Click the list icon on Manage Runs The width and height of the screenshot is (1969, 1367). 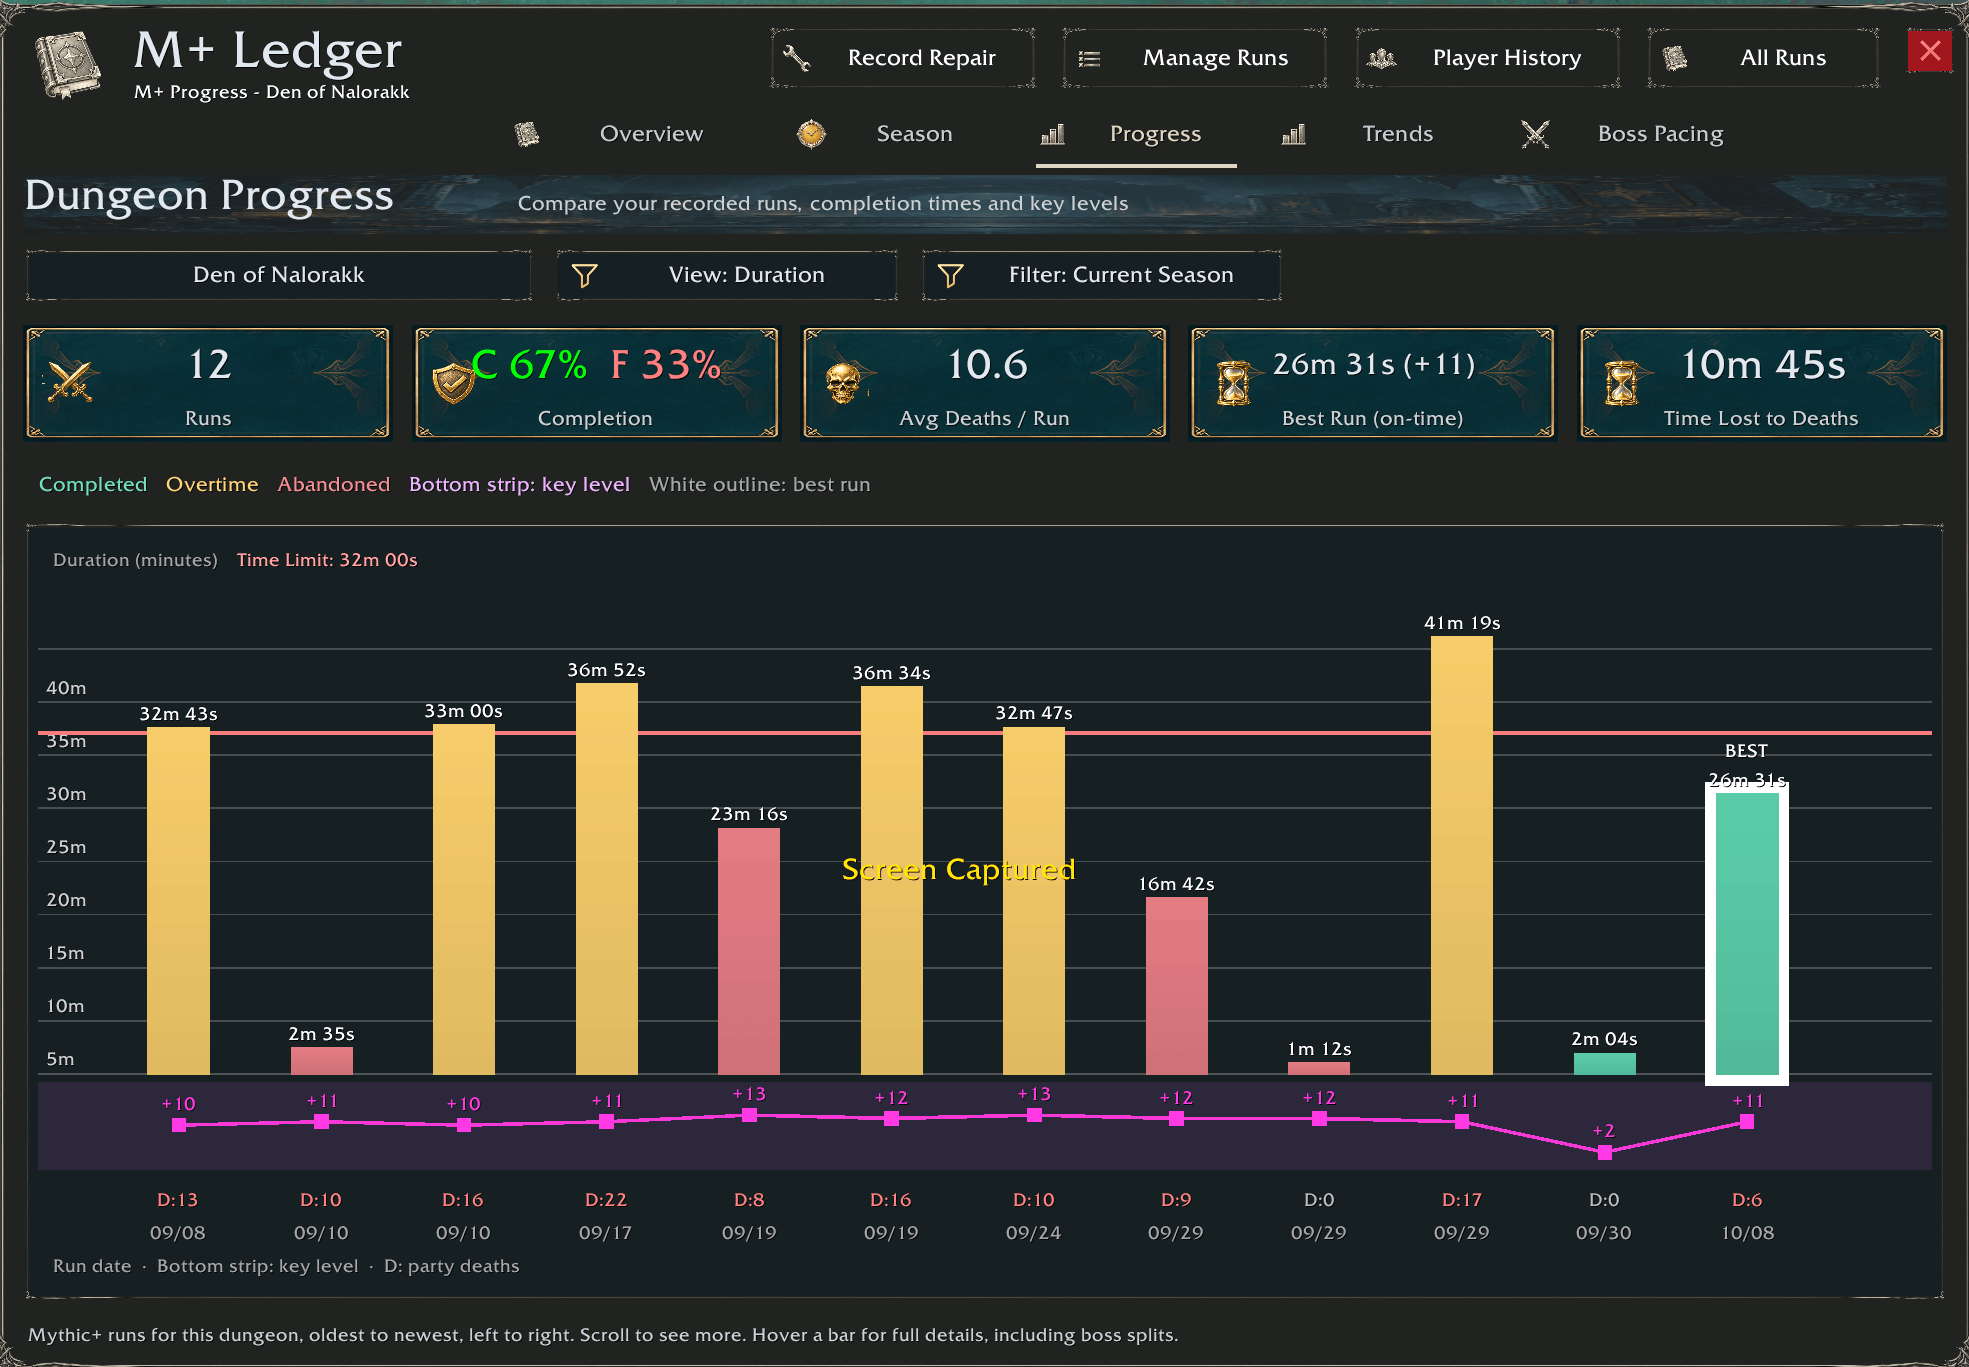click(1089, 59)
